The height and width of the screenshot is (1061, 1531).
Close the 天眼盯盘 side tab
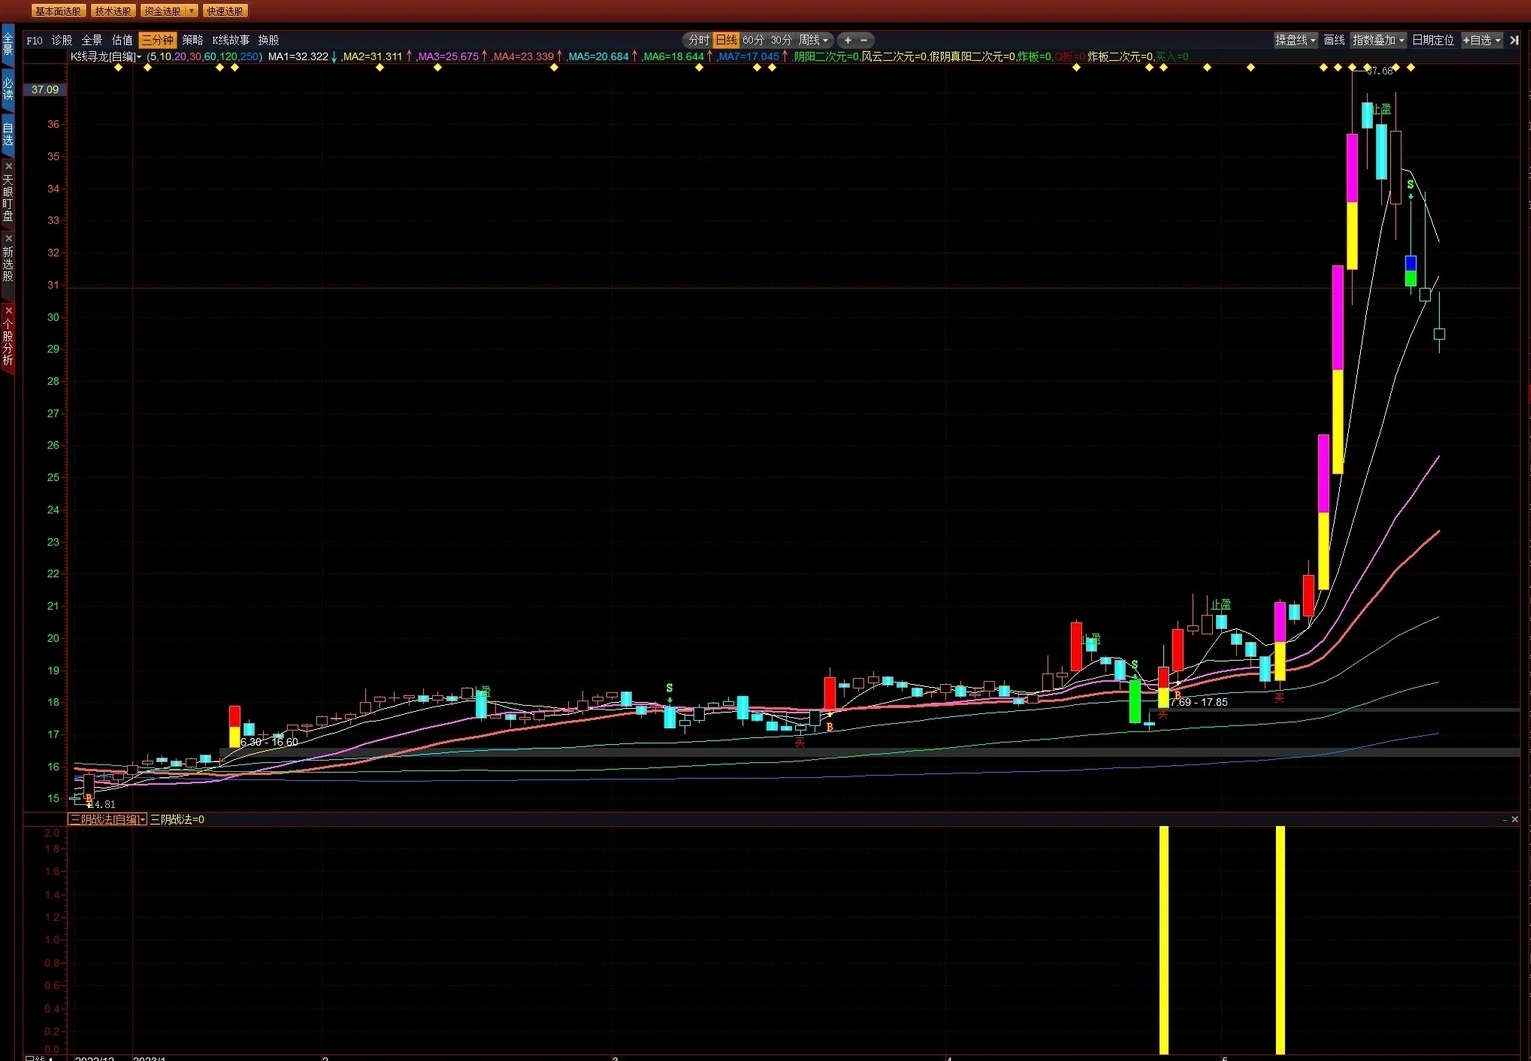coord(8,166)
